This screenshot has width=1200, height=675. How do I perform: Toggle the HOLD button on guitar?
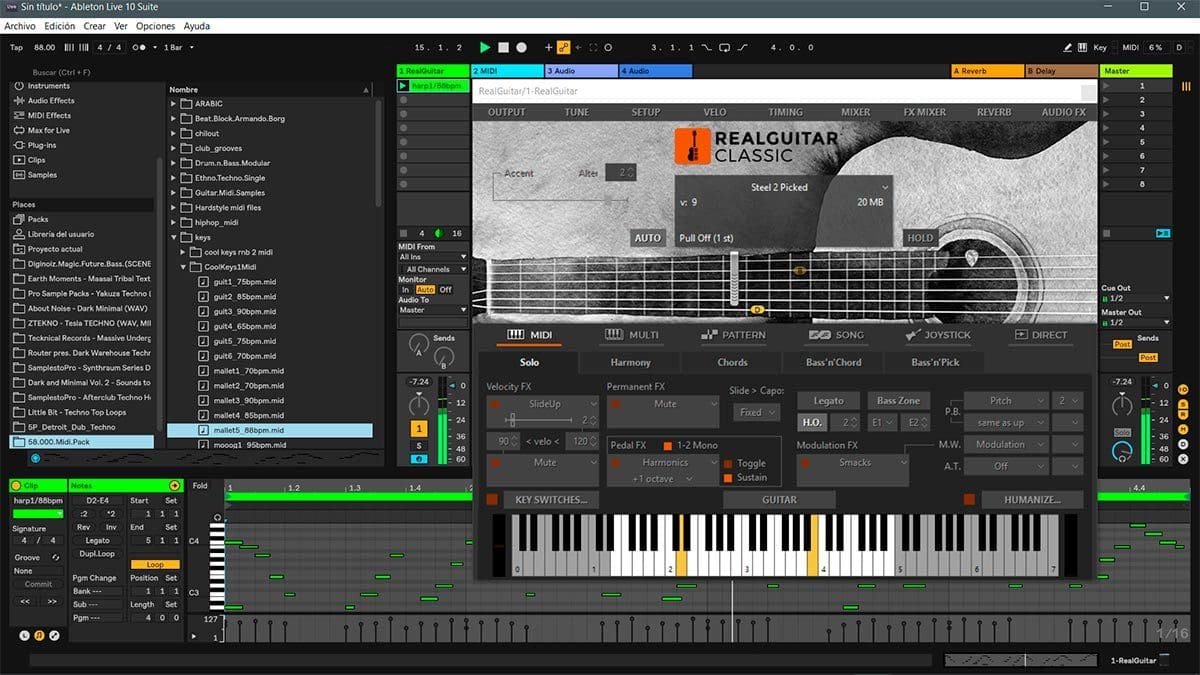(920, 238)
